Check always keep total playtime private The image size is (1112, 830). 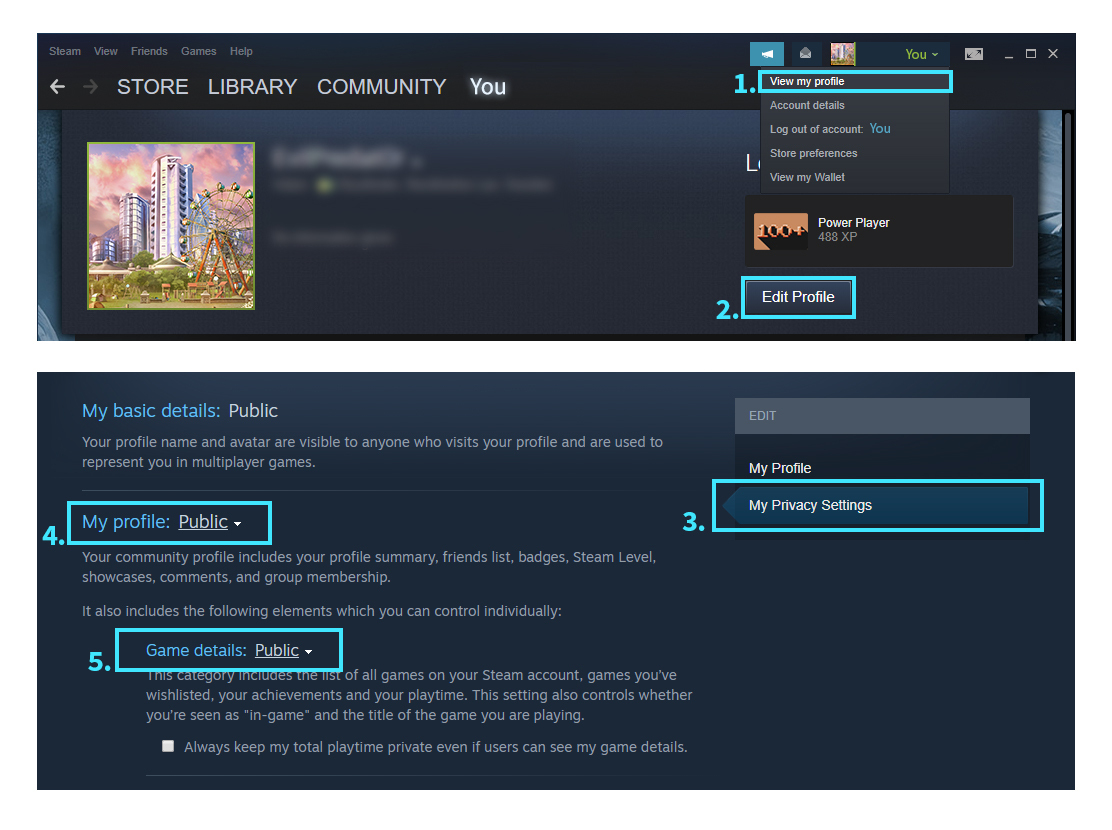coord(168,746)
